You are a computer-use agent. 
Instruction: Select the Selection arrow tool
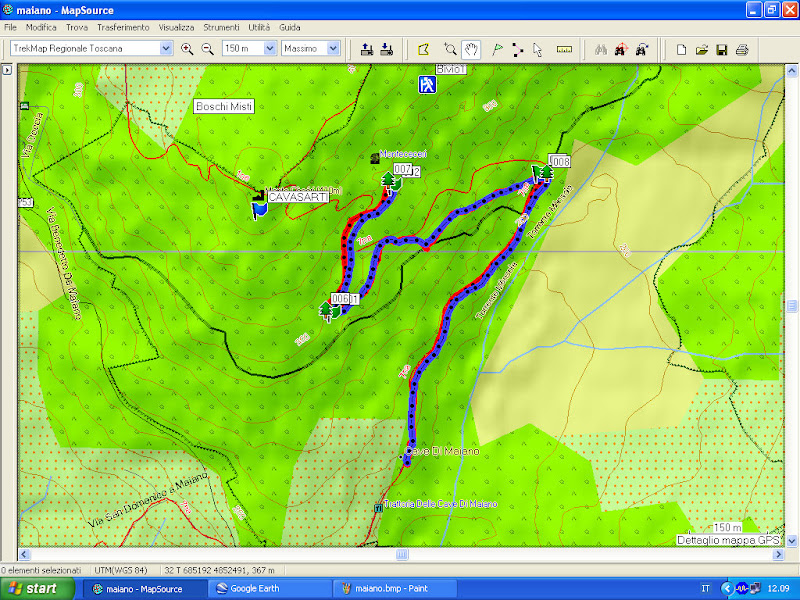tap(537, 49)
